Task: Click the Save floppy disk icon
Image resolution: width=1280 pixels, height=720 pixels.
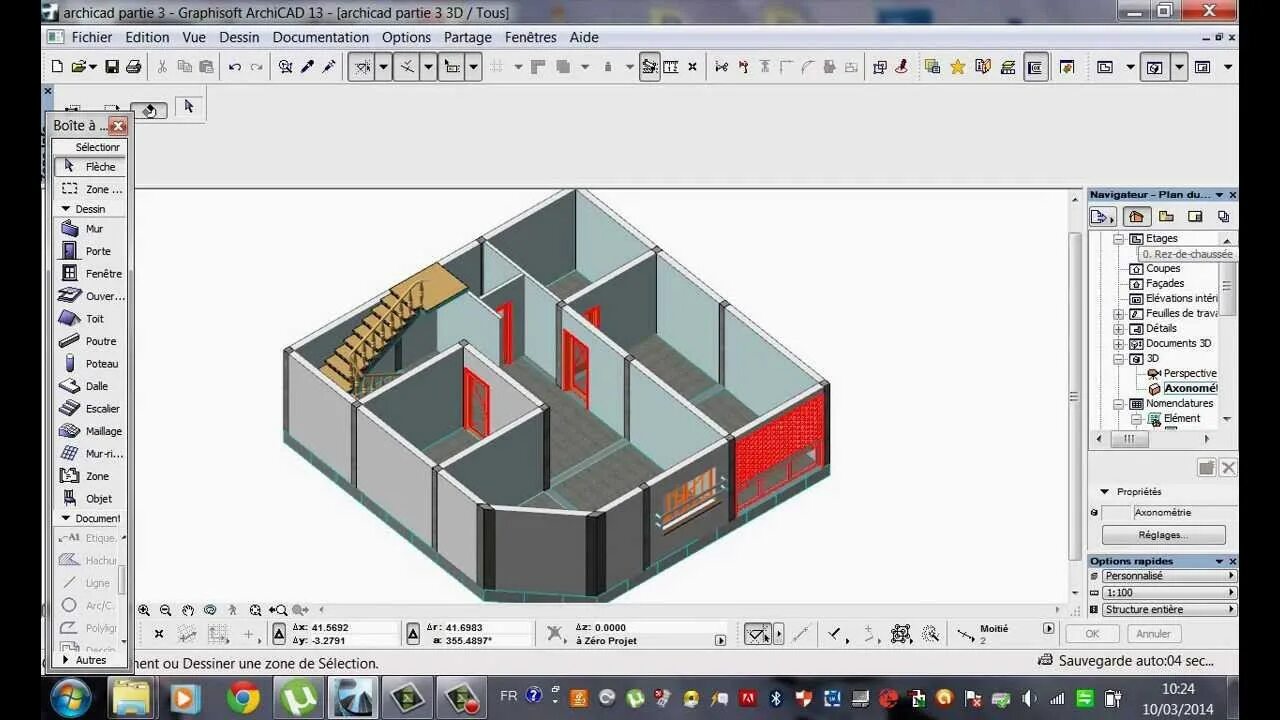Action: (x=112, y=67)
